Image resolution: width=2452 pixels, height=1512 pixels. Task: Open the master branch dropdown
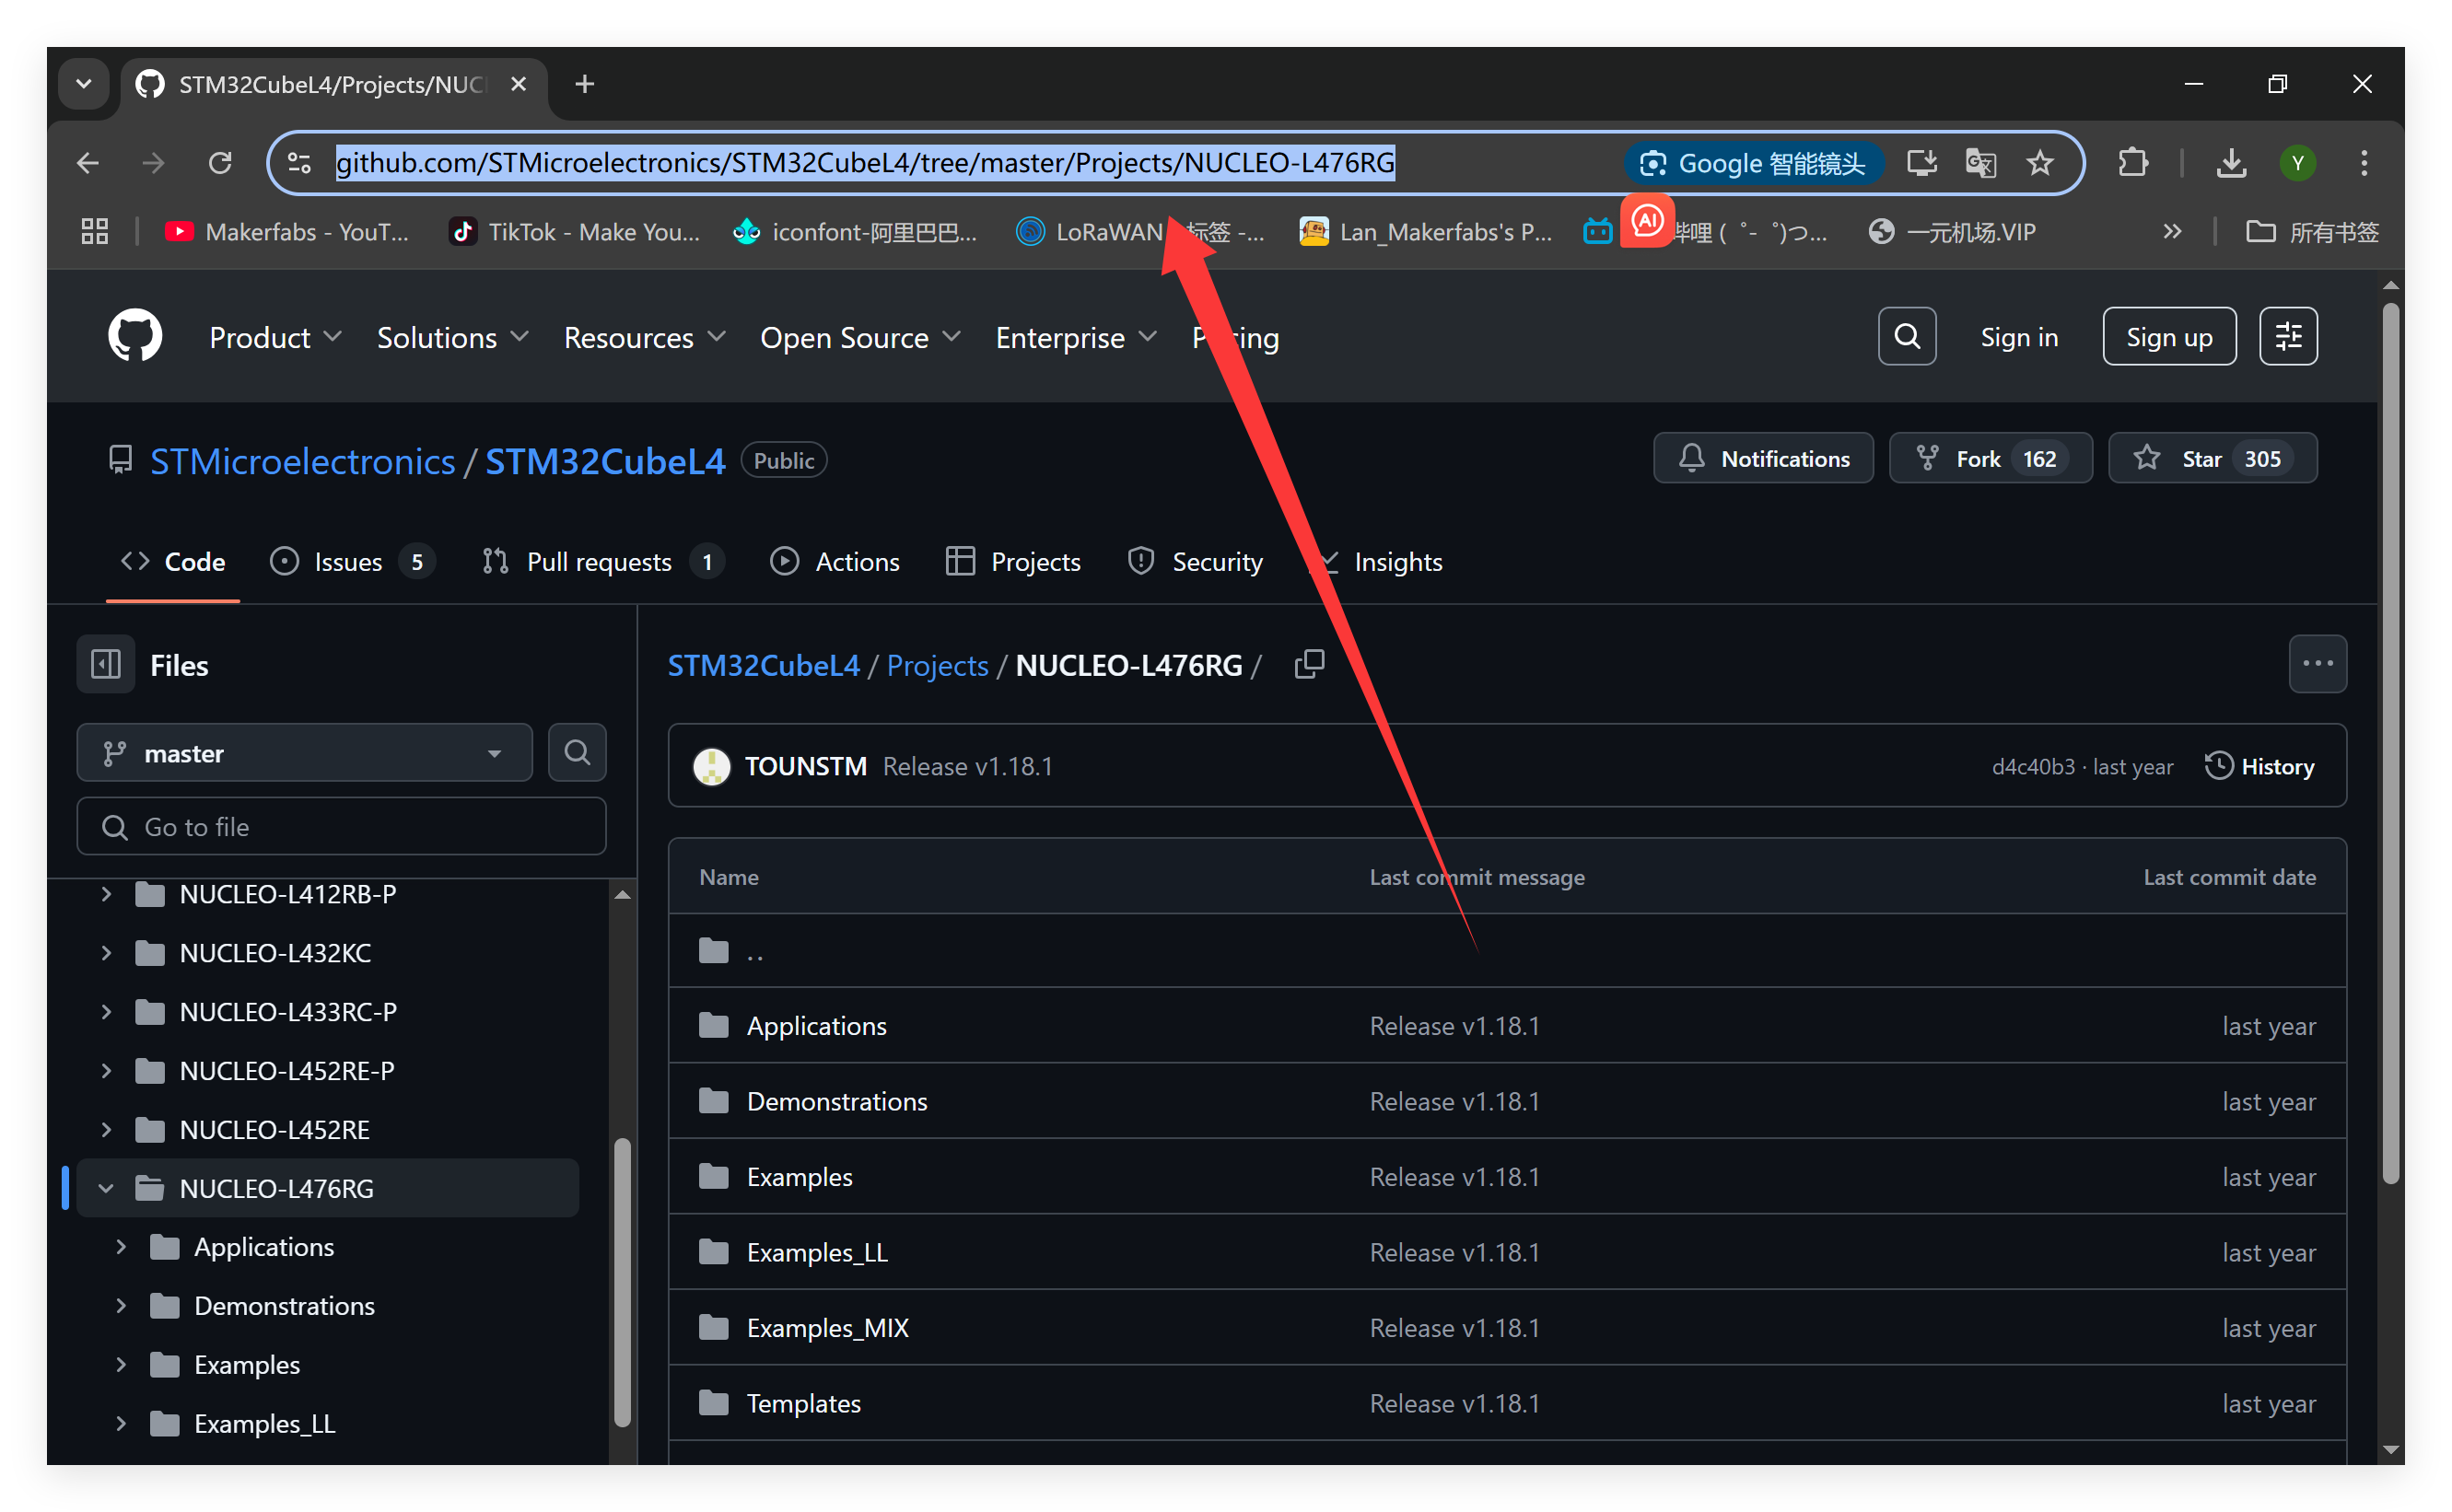[304, 753]
